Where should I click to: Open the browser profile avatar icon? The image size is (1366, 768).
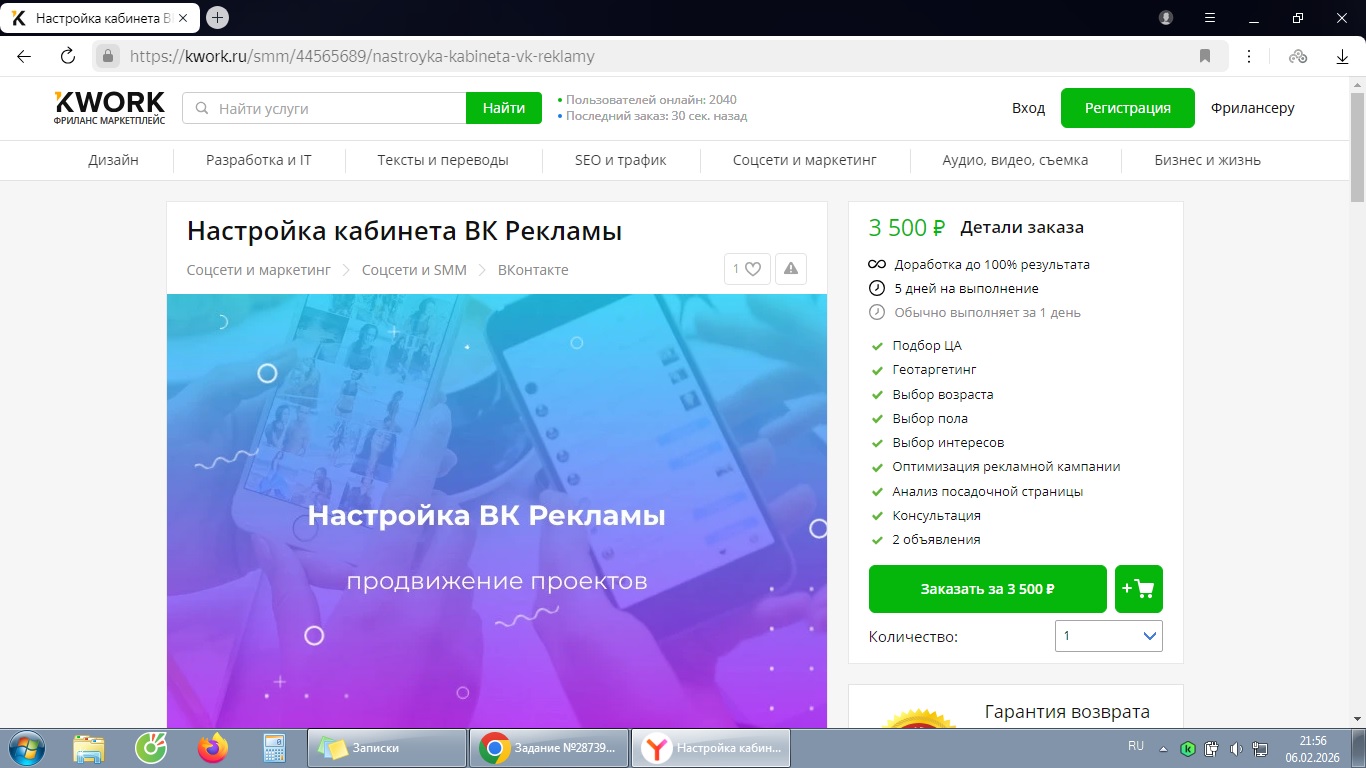1166,18
